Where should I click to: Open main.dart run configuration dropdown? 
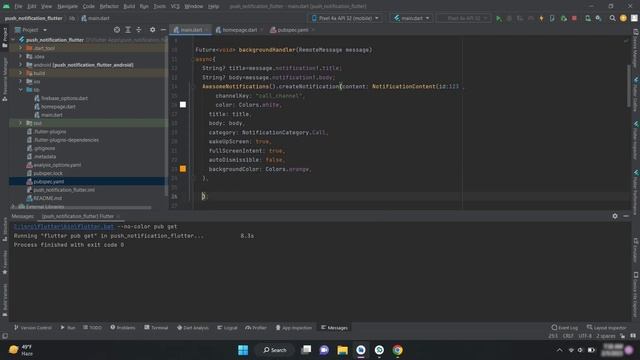(411, 18)
